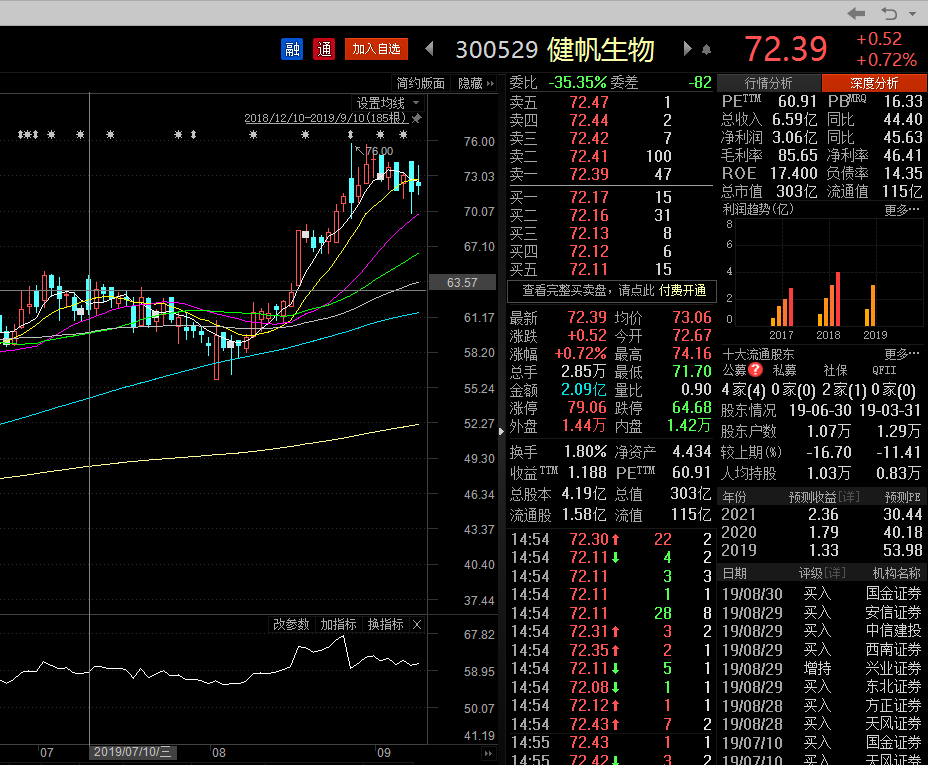Click the 股东户数 row label
Viewport: 928px width, 765px height.
click(748, 431)
